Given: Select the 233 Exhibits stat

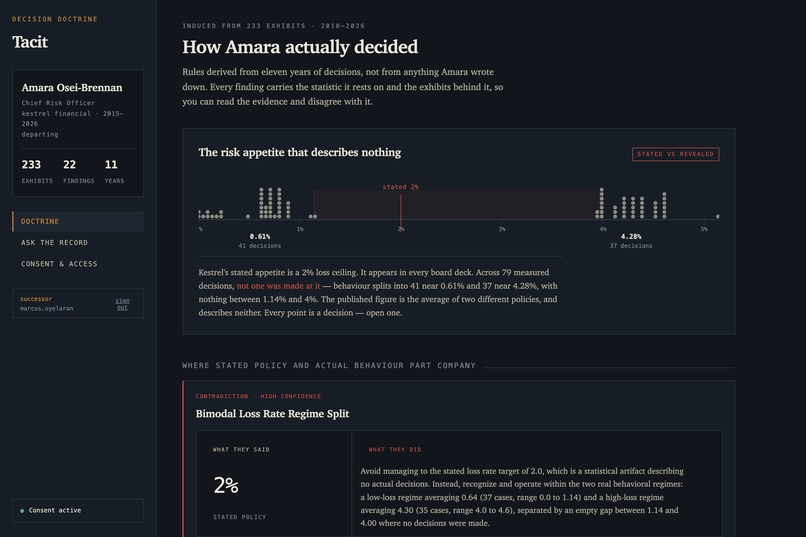Looking at the screenshot, I should click(x=37, y=171).
